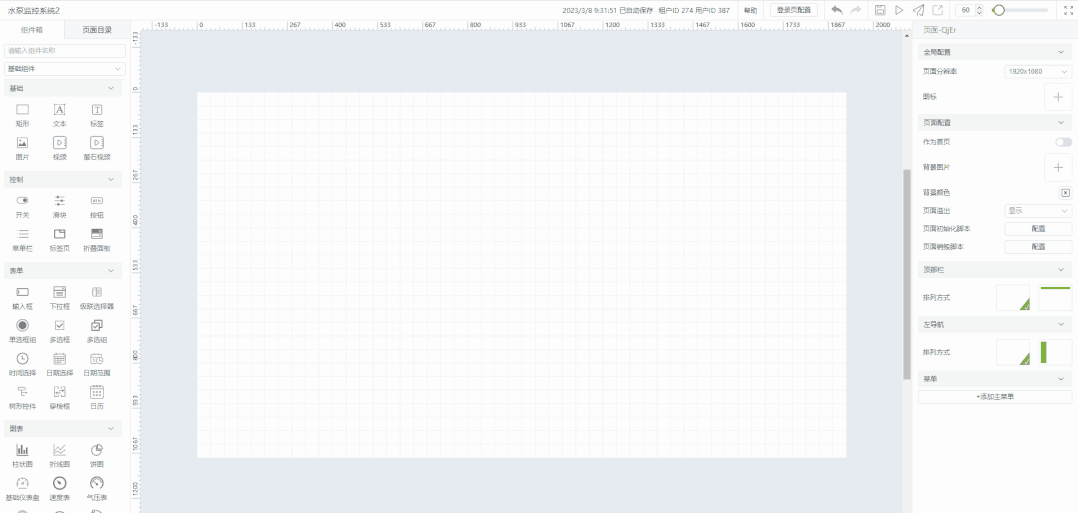
Task: Click the +添加主菜单 button
Action: point(995,397)
